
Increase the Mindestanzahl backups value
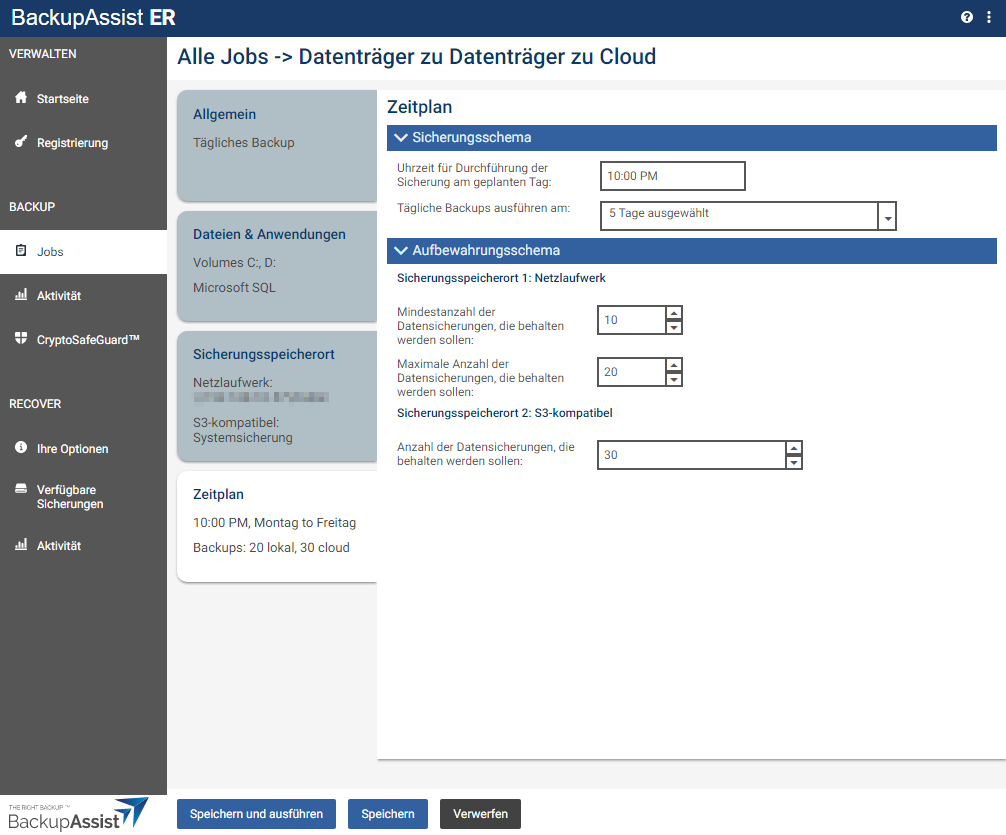[x=674, y=313]
